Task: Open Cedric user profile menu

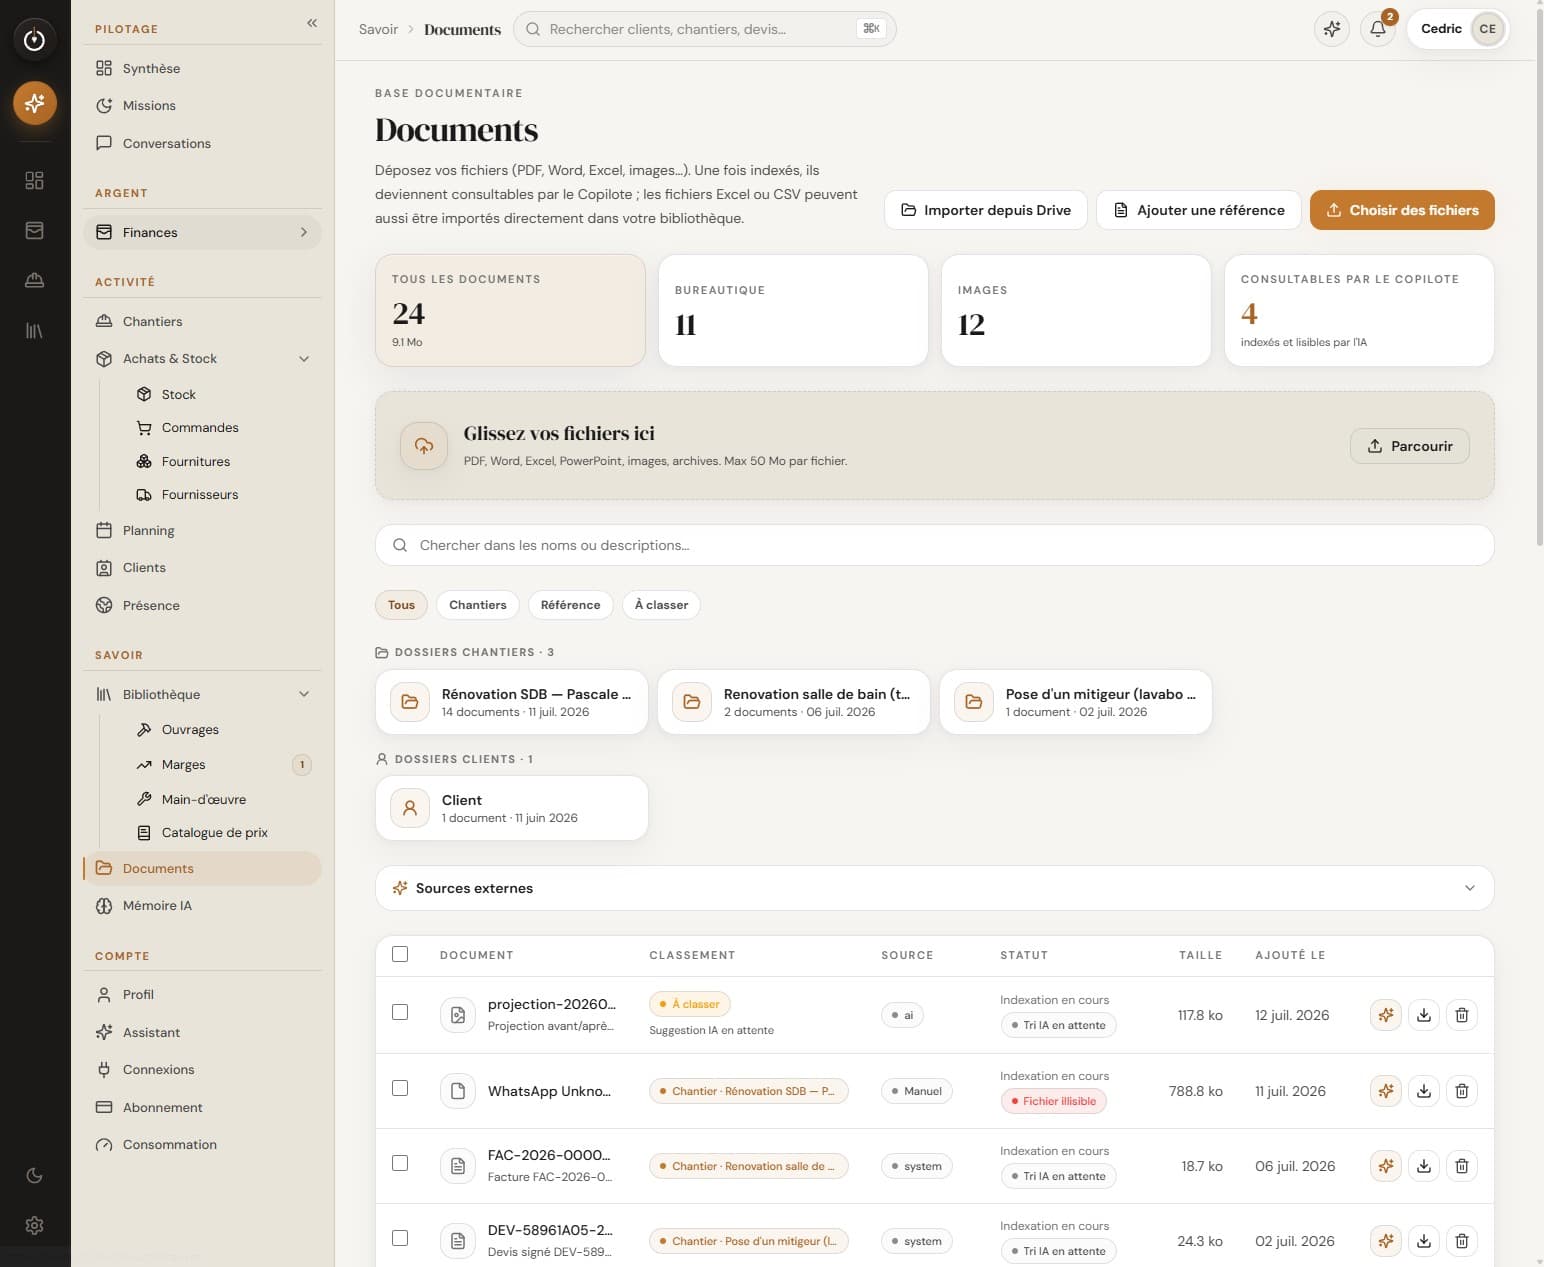Action: (1458, 29)
